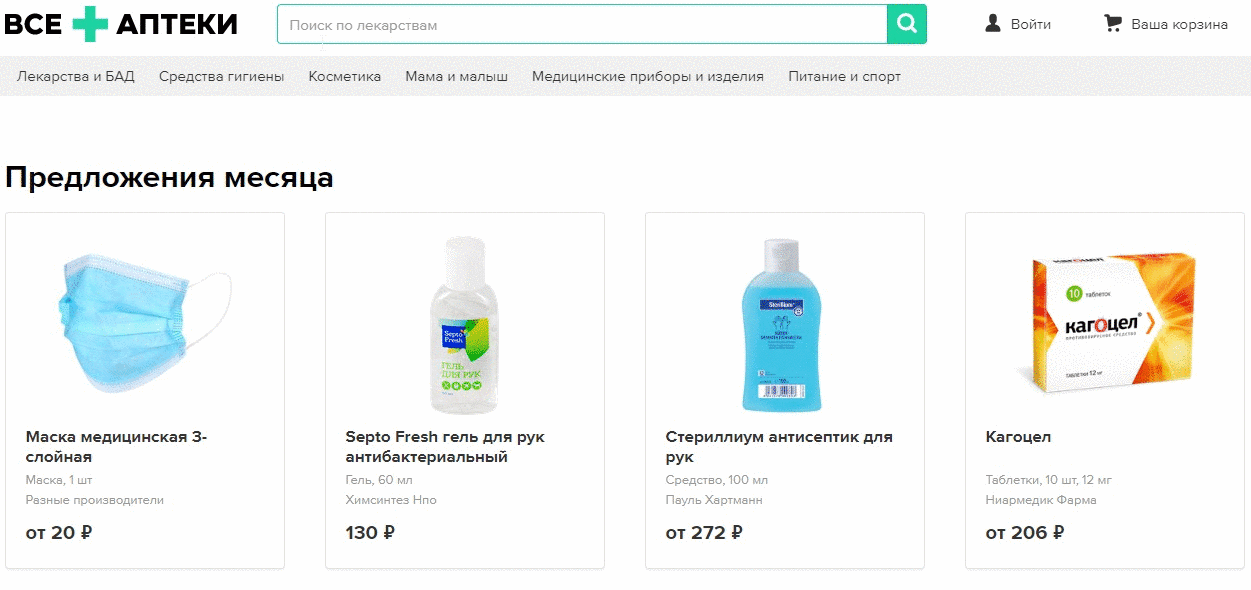Click inside the Поиск по лекарствам search field
The width and height of the screenshot is (1251, 590).
580,23
